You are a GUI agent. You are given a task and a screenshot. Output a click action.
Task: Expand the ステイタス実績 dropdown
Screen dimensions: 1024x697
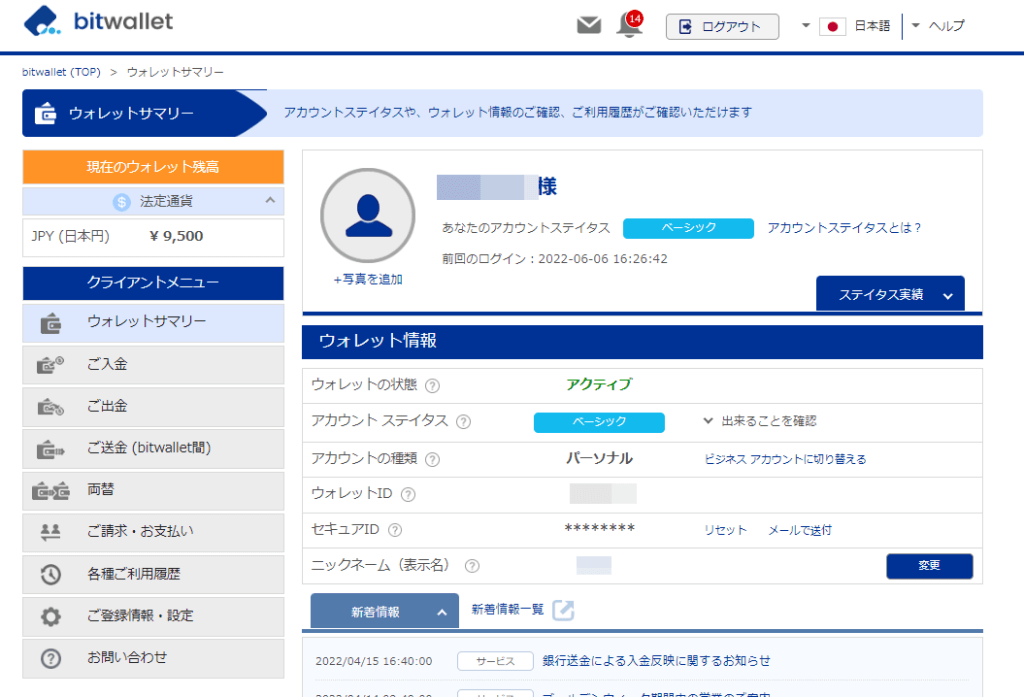890,295
